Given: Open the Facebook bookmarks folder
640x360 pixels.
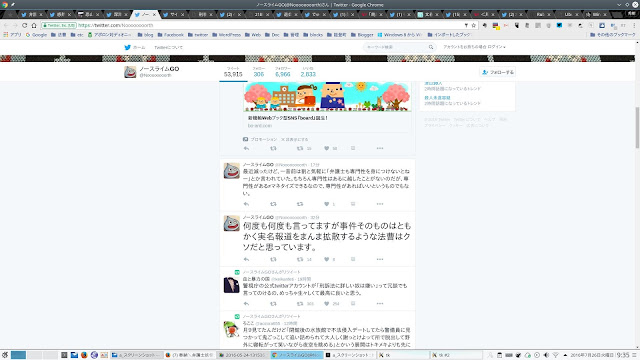Looking at the screenshot, I should pyautogui.click(x=170, y=35).
